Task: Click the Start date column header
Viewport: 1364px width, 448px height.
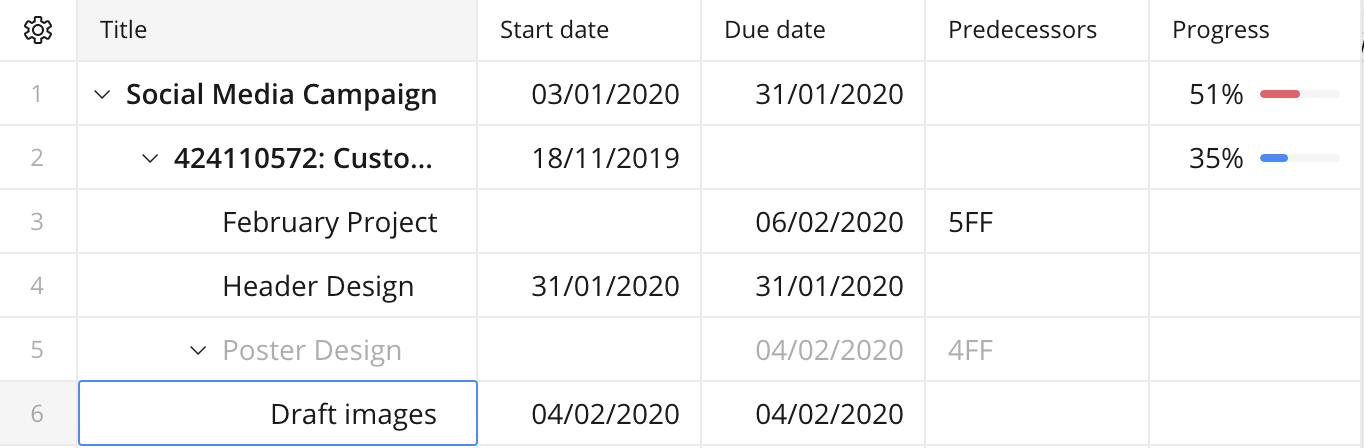Action: tap(554, 30)
